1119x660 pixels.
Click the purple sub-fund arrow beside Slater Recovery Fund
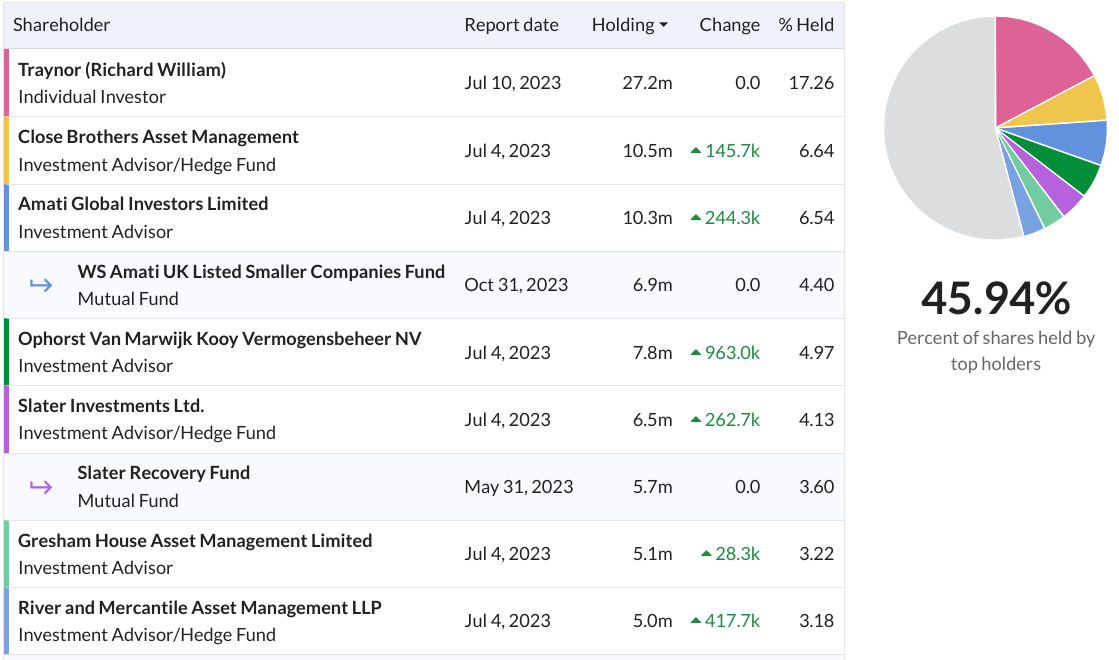click(x=41, y=487)
